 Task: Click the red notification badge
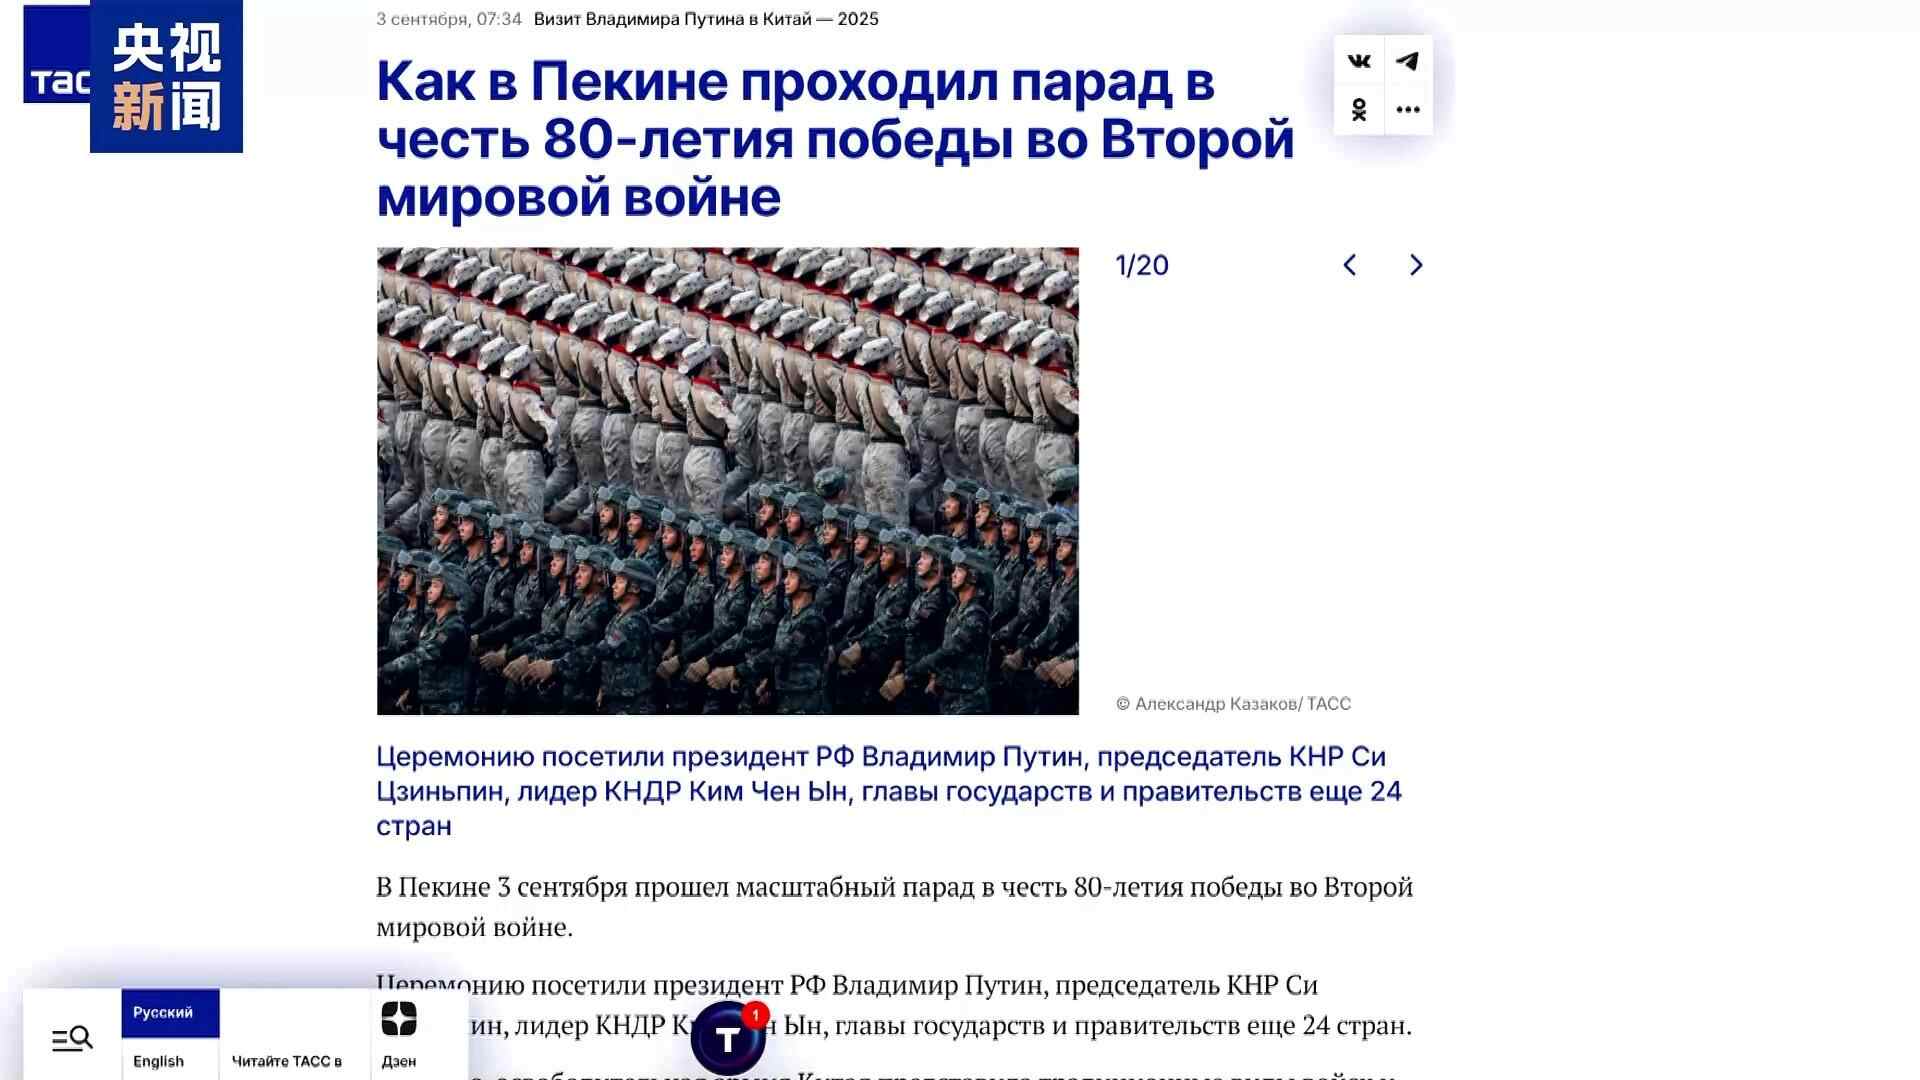pos(756,1016)
